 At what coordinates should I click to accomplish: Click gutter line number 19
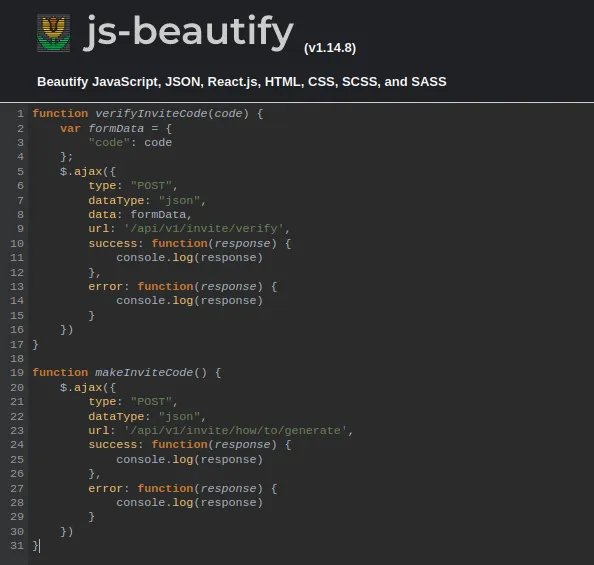[17, 372]
